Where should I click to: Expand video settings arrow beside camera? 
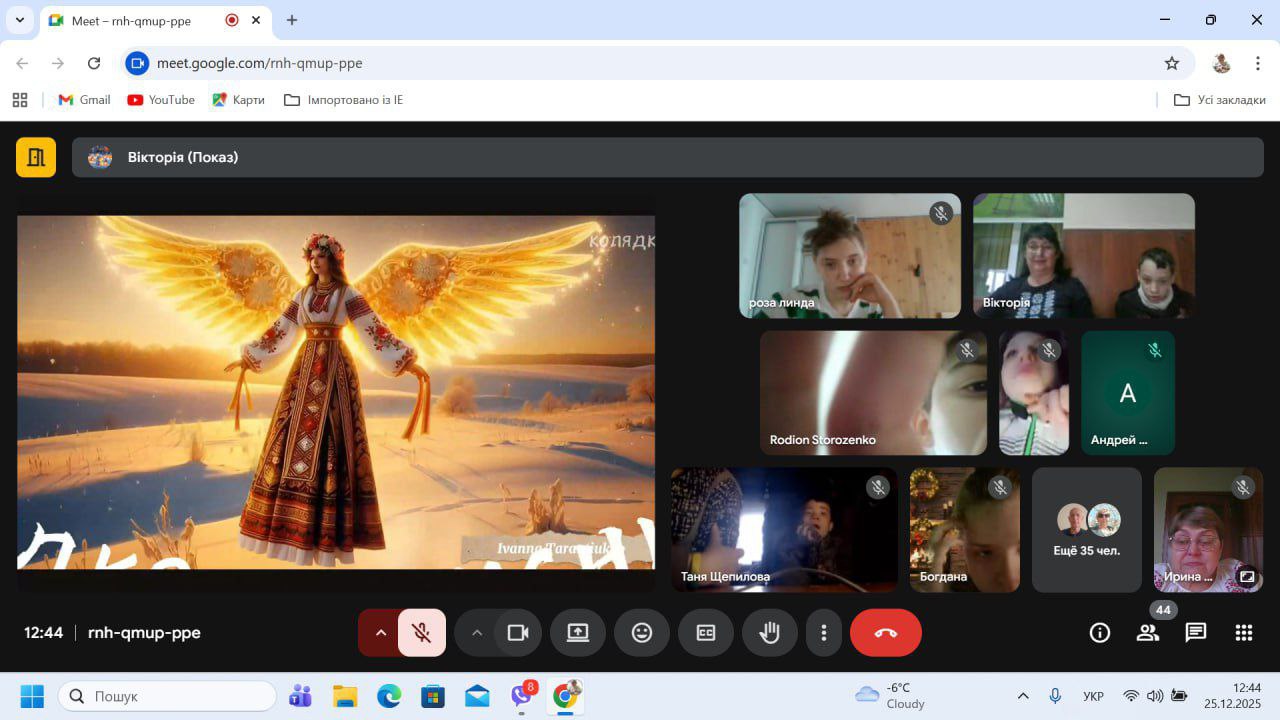point(476,633)
